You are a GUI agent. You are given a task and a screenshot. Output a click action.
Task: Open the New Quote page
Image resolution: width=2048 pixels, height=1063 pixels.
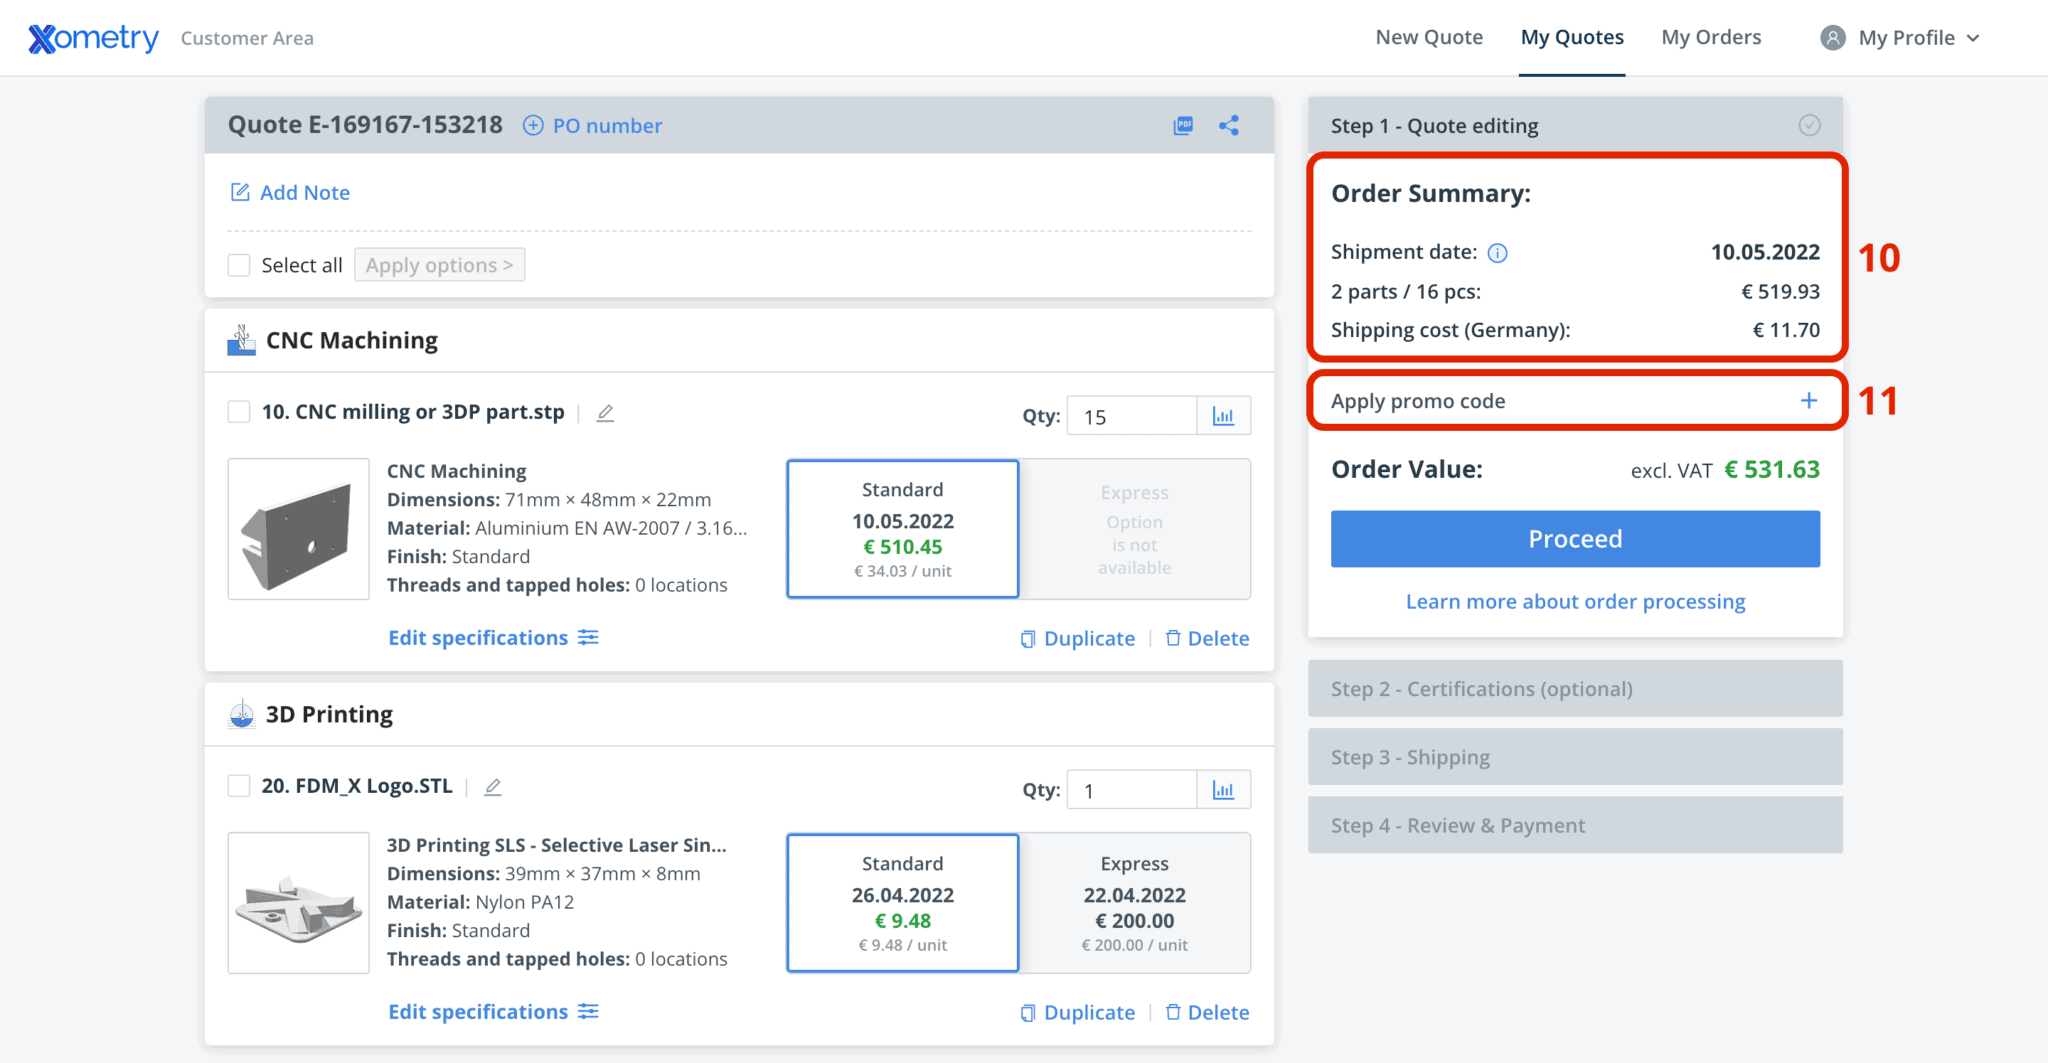click(1429, 37)
